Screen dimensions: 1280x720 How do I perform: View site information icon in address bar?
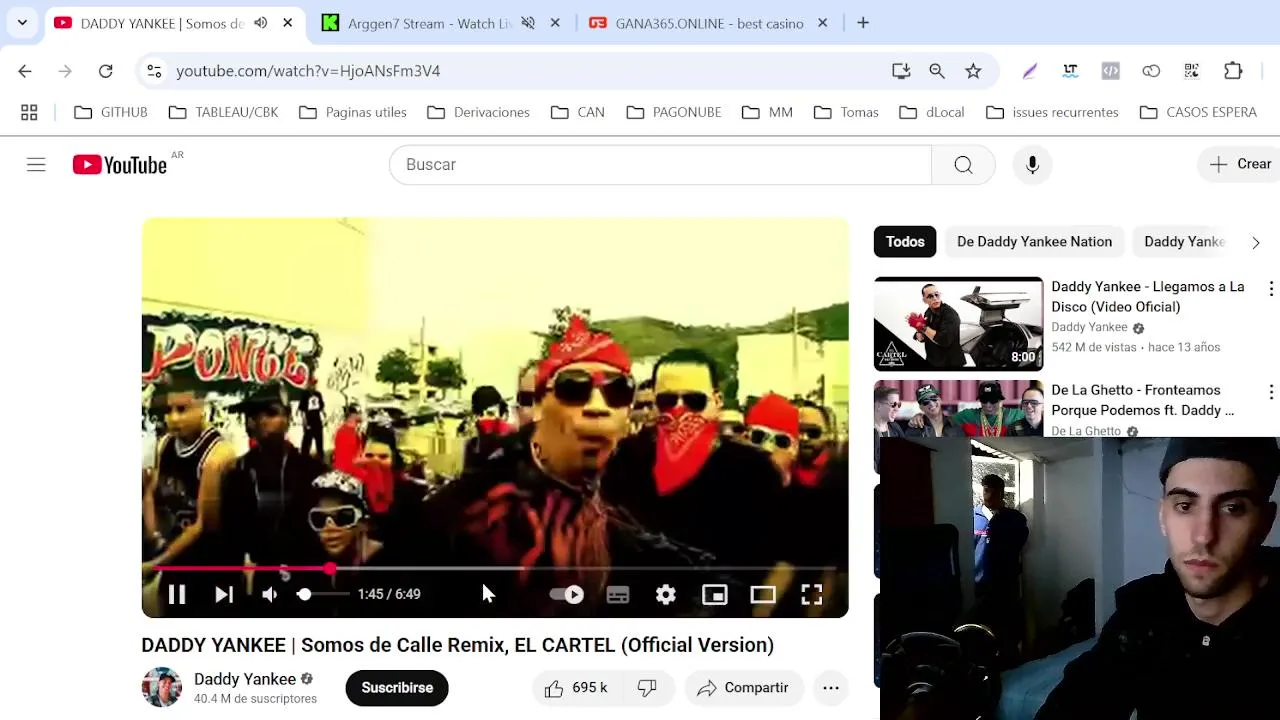(154, 71)
